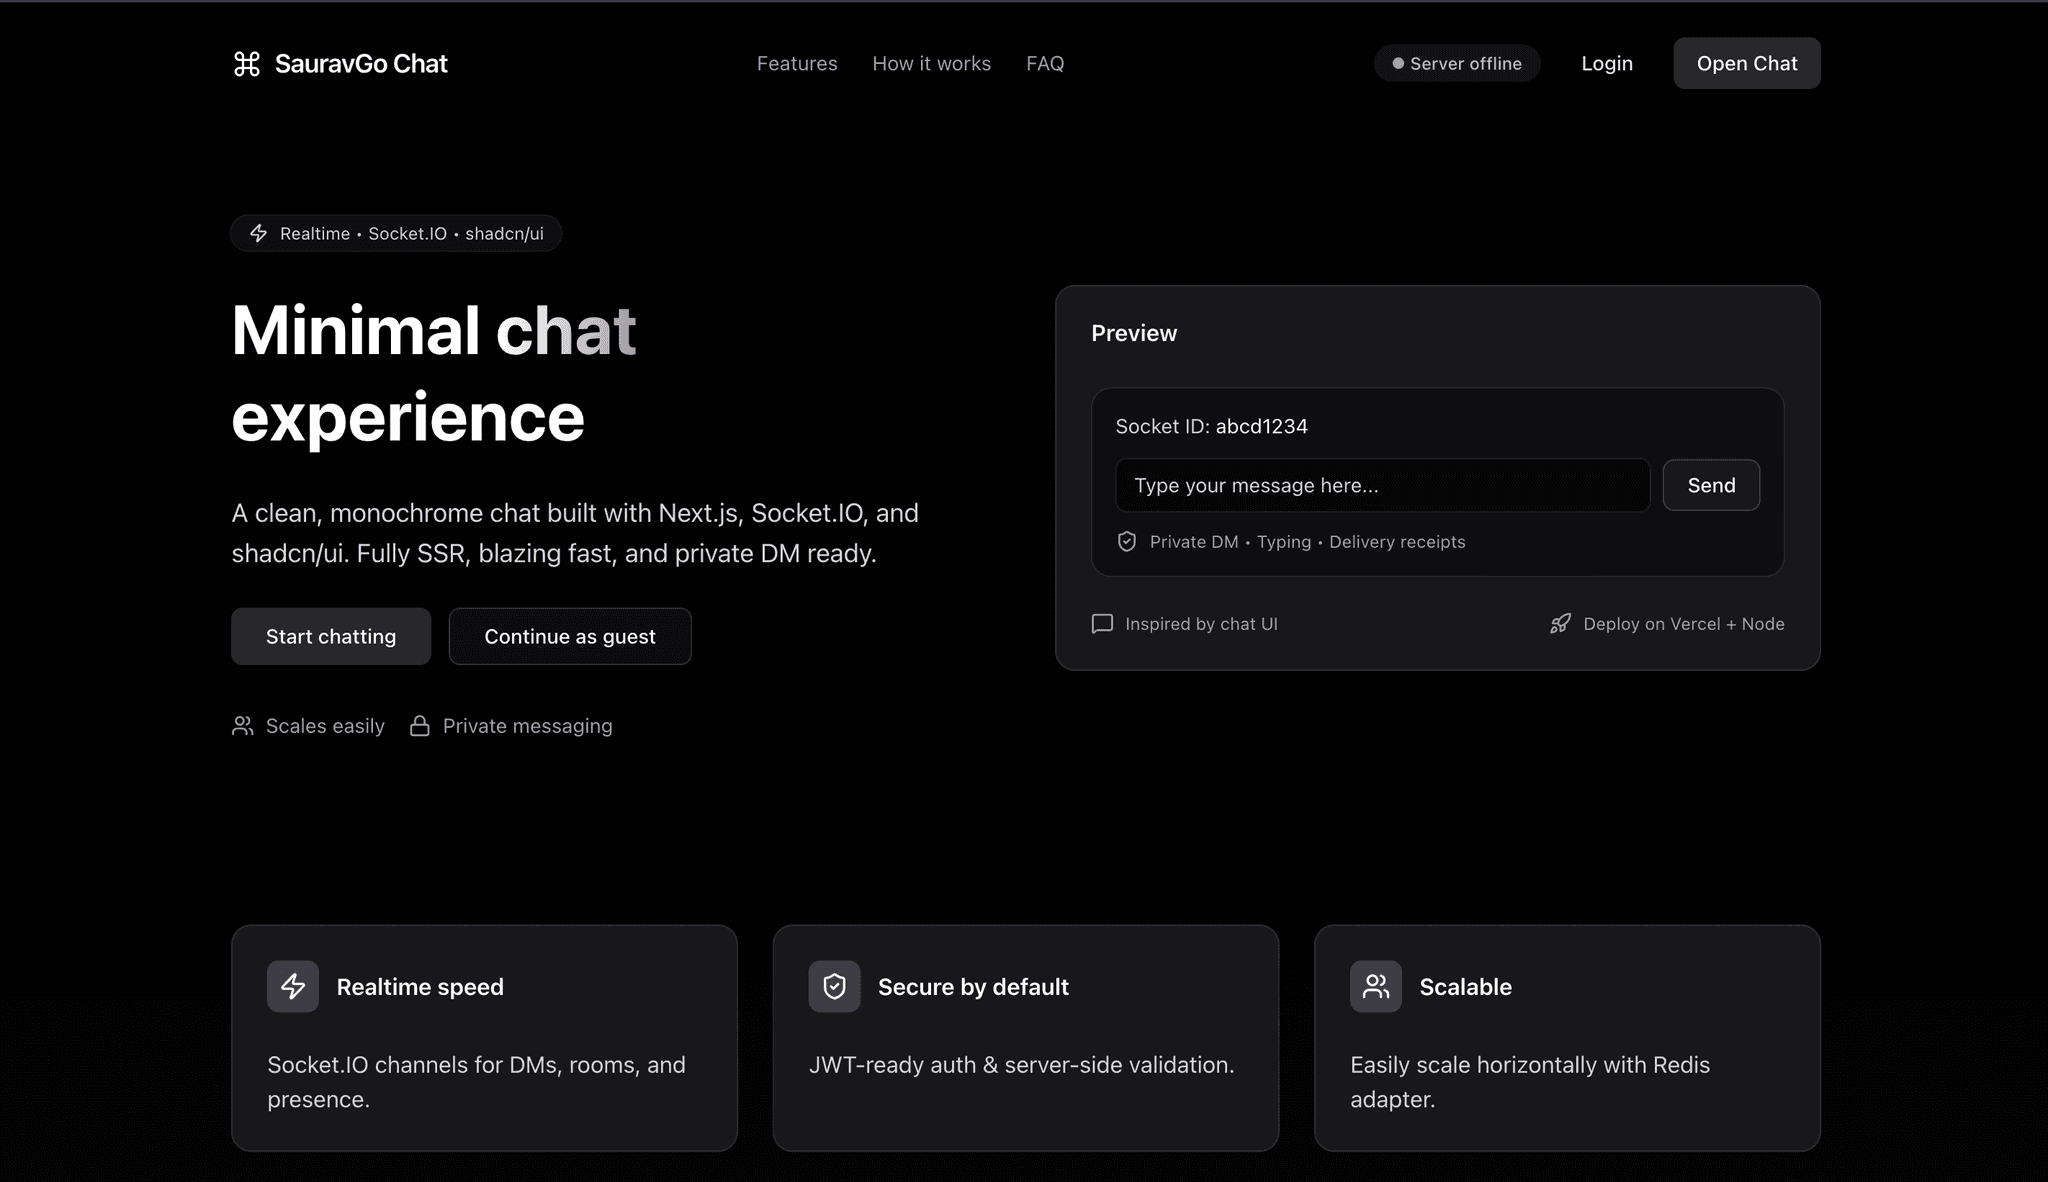Click the lightning icon in Realtime speed card
This screenshot has width=2048, height=1182.
293,986
